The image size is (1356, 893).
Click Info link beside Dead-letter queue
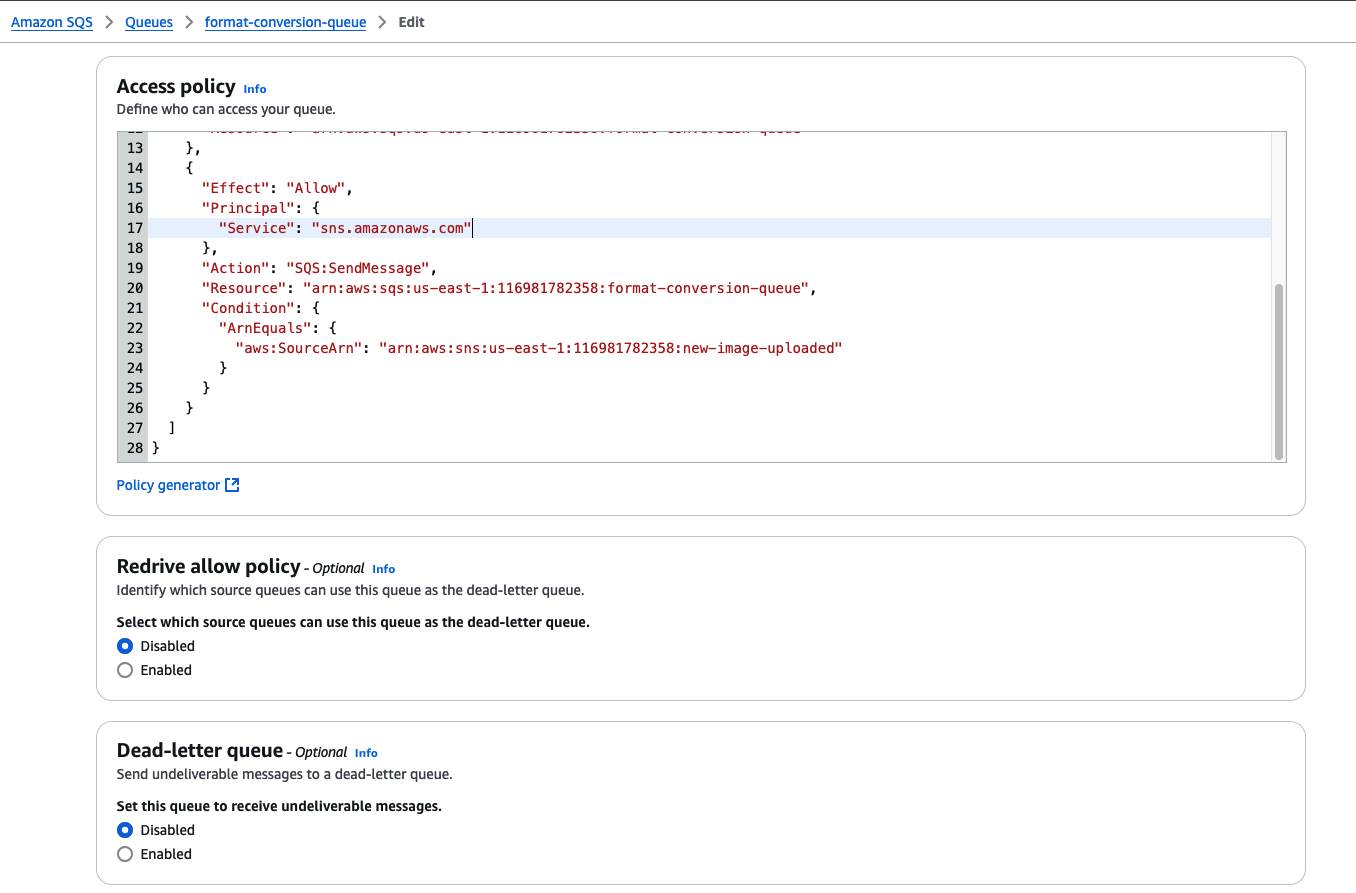click(366, 753)
